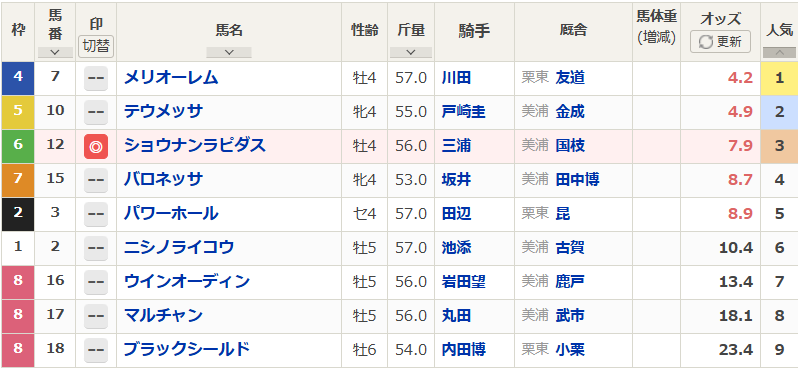Click the red double-circle mark for ショウナンラピダス

(x=96, y=147)
